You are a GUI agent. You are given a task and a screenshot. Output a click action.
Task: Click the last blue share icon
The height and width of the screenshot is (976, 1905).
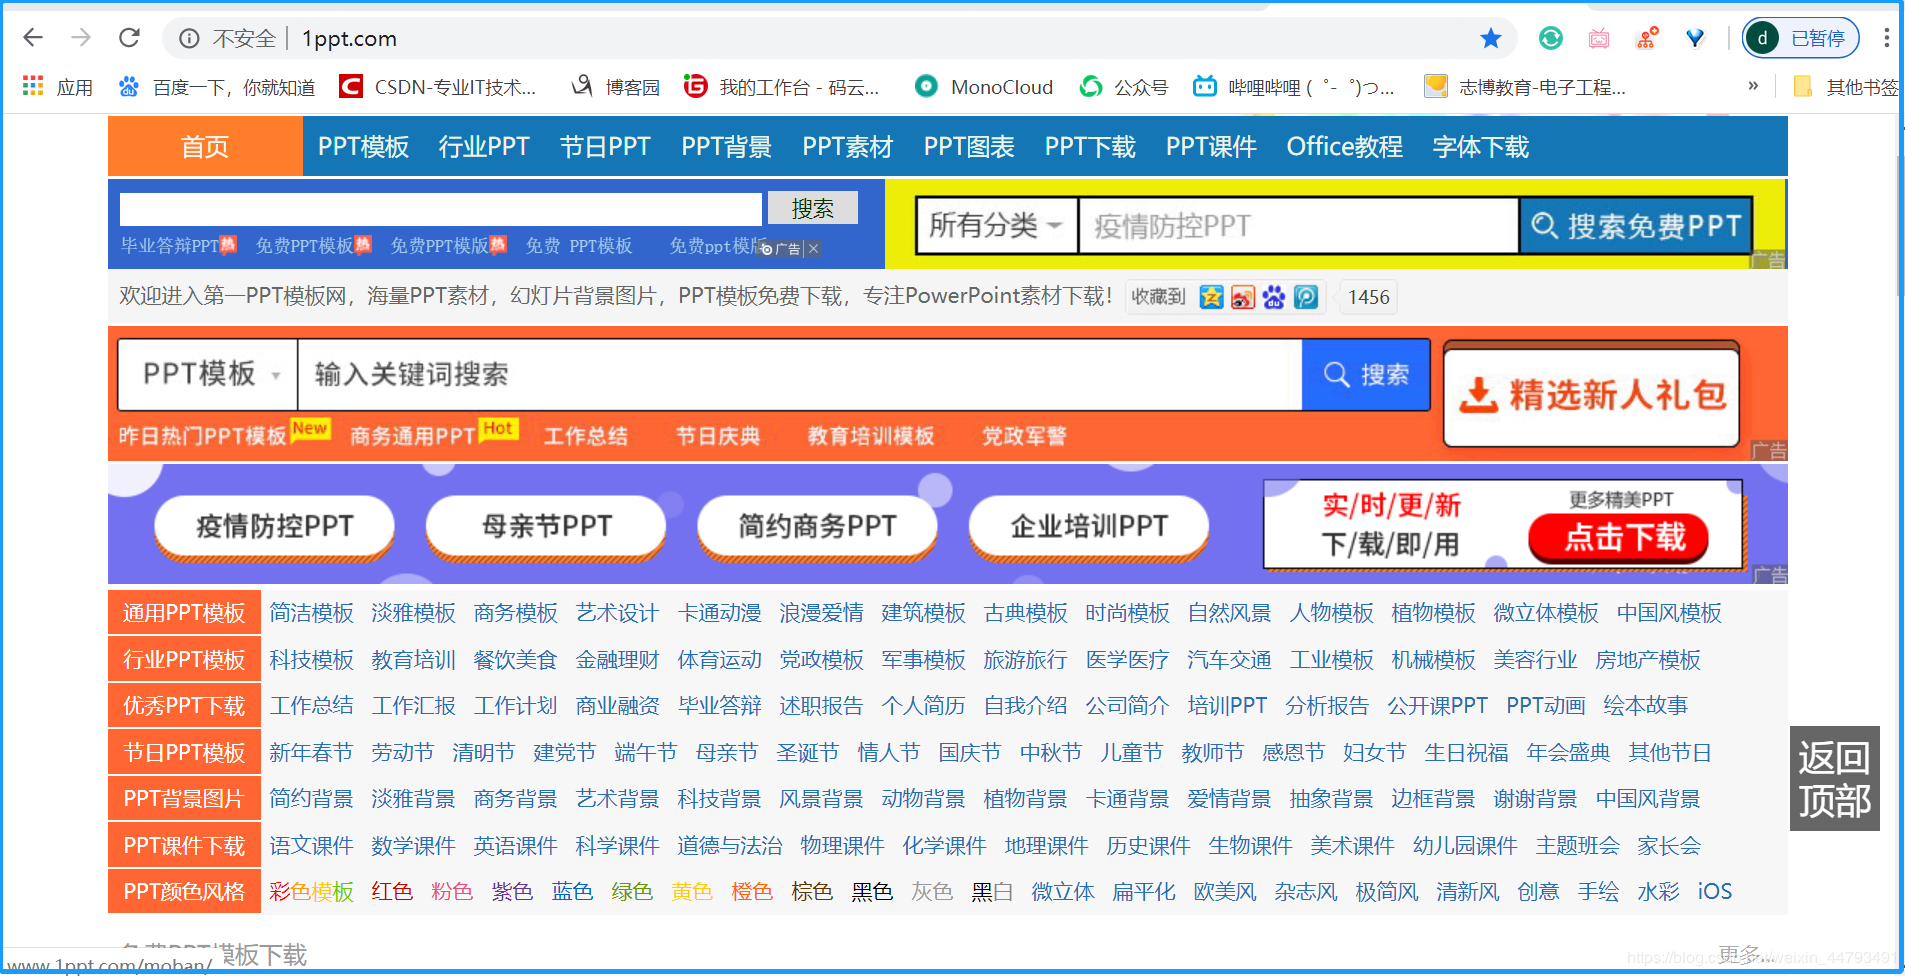click(x=1306, y=297)
